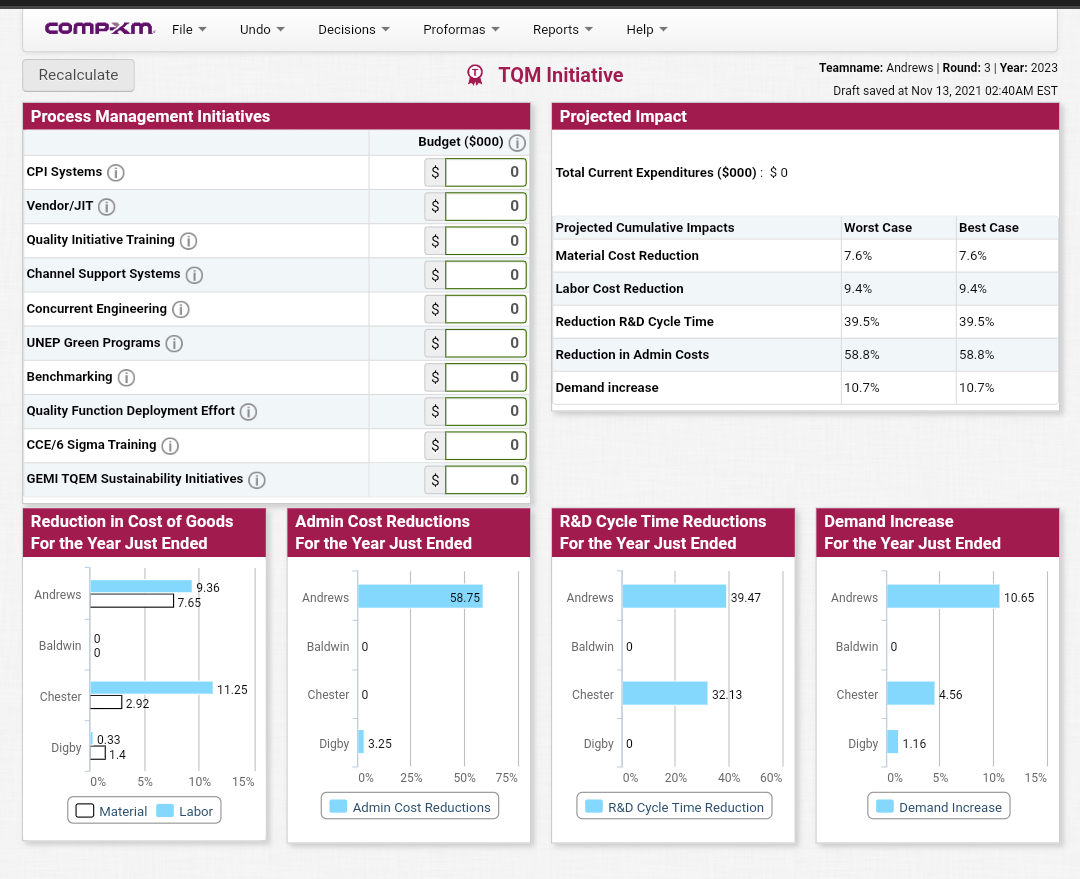
Task: Click dollar sign beside CPI Systems budget
Action: [x=435, y=172]
